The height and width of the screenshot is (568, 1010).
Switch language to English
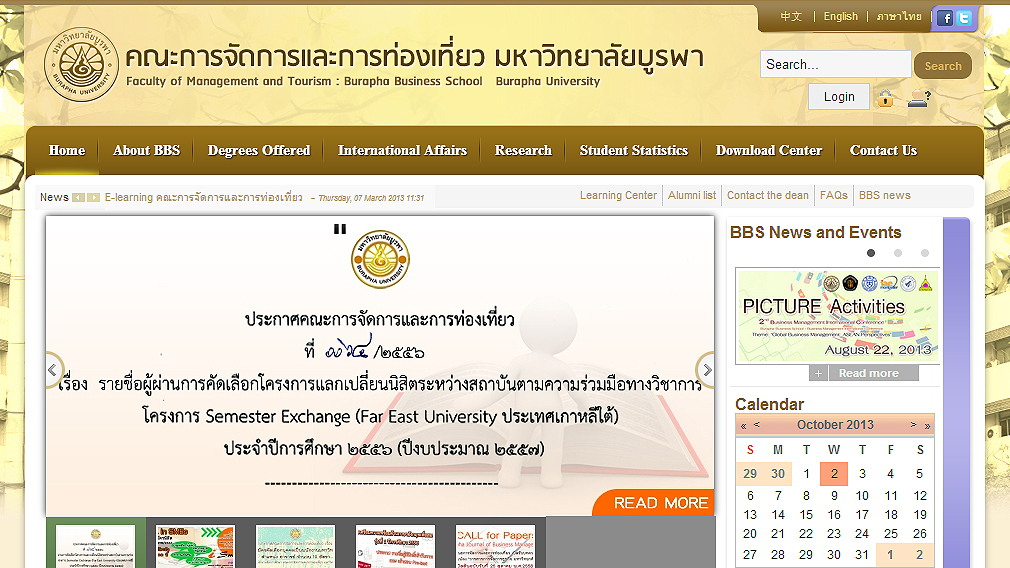[841, 16]
